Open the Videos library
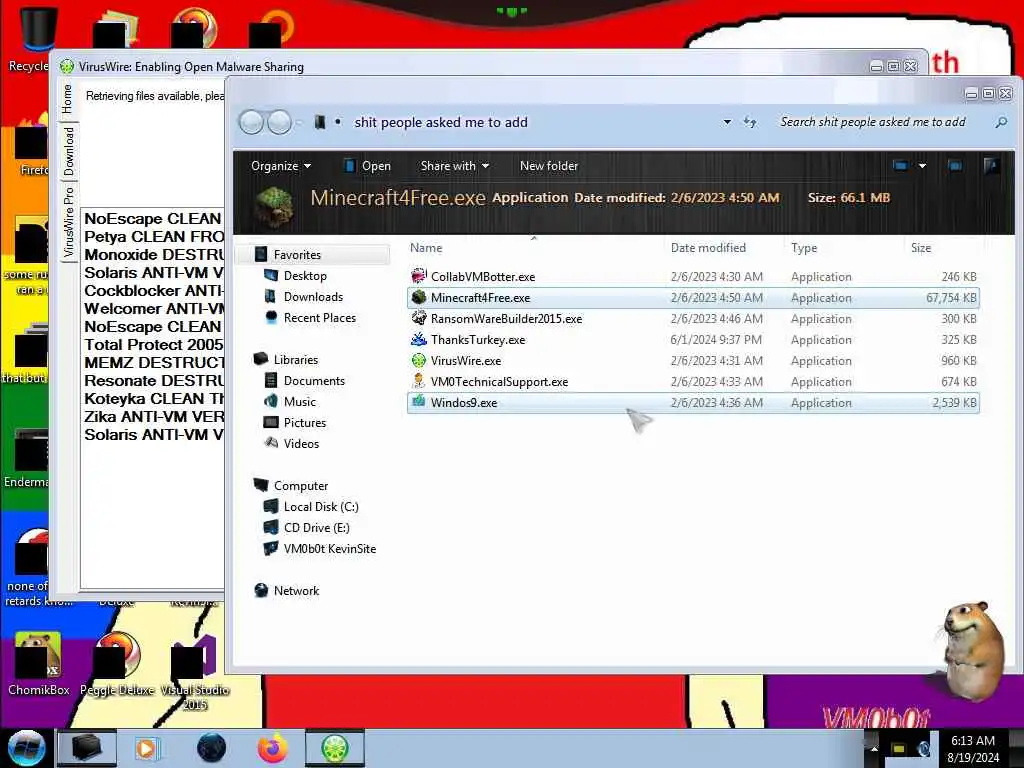1024x768 pixels. tap(301, 443)
